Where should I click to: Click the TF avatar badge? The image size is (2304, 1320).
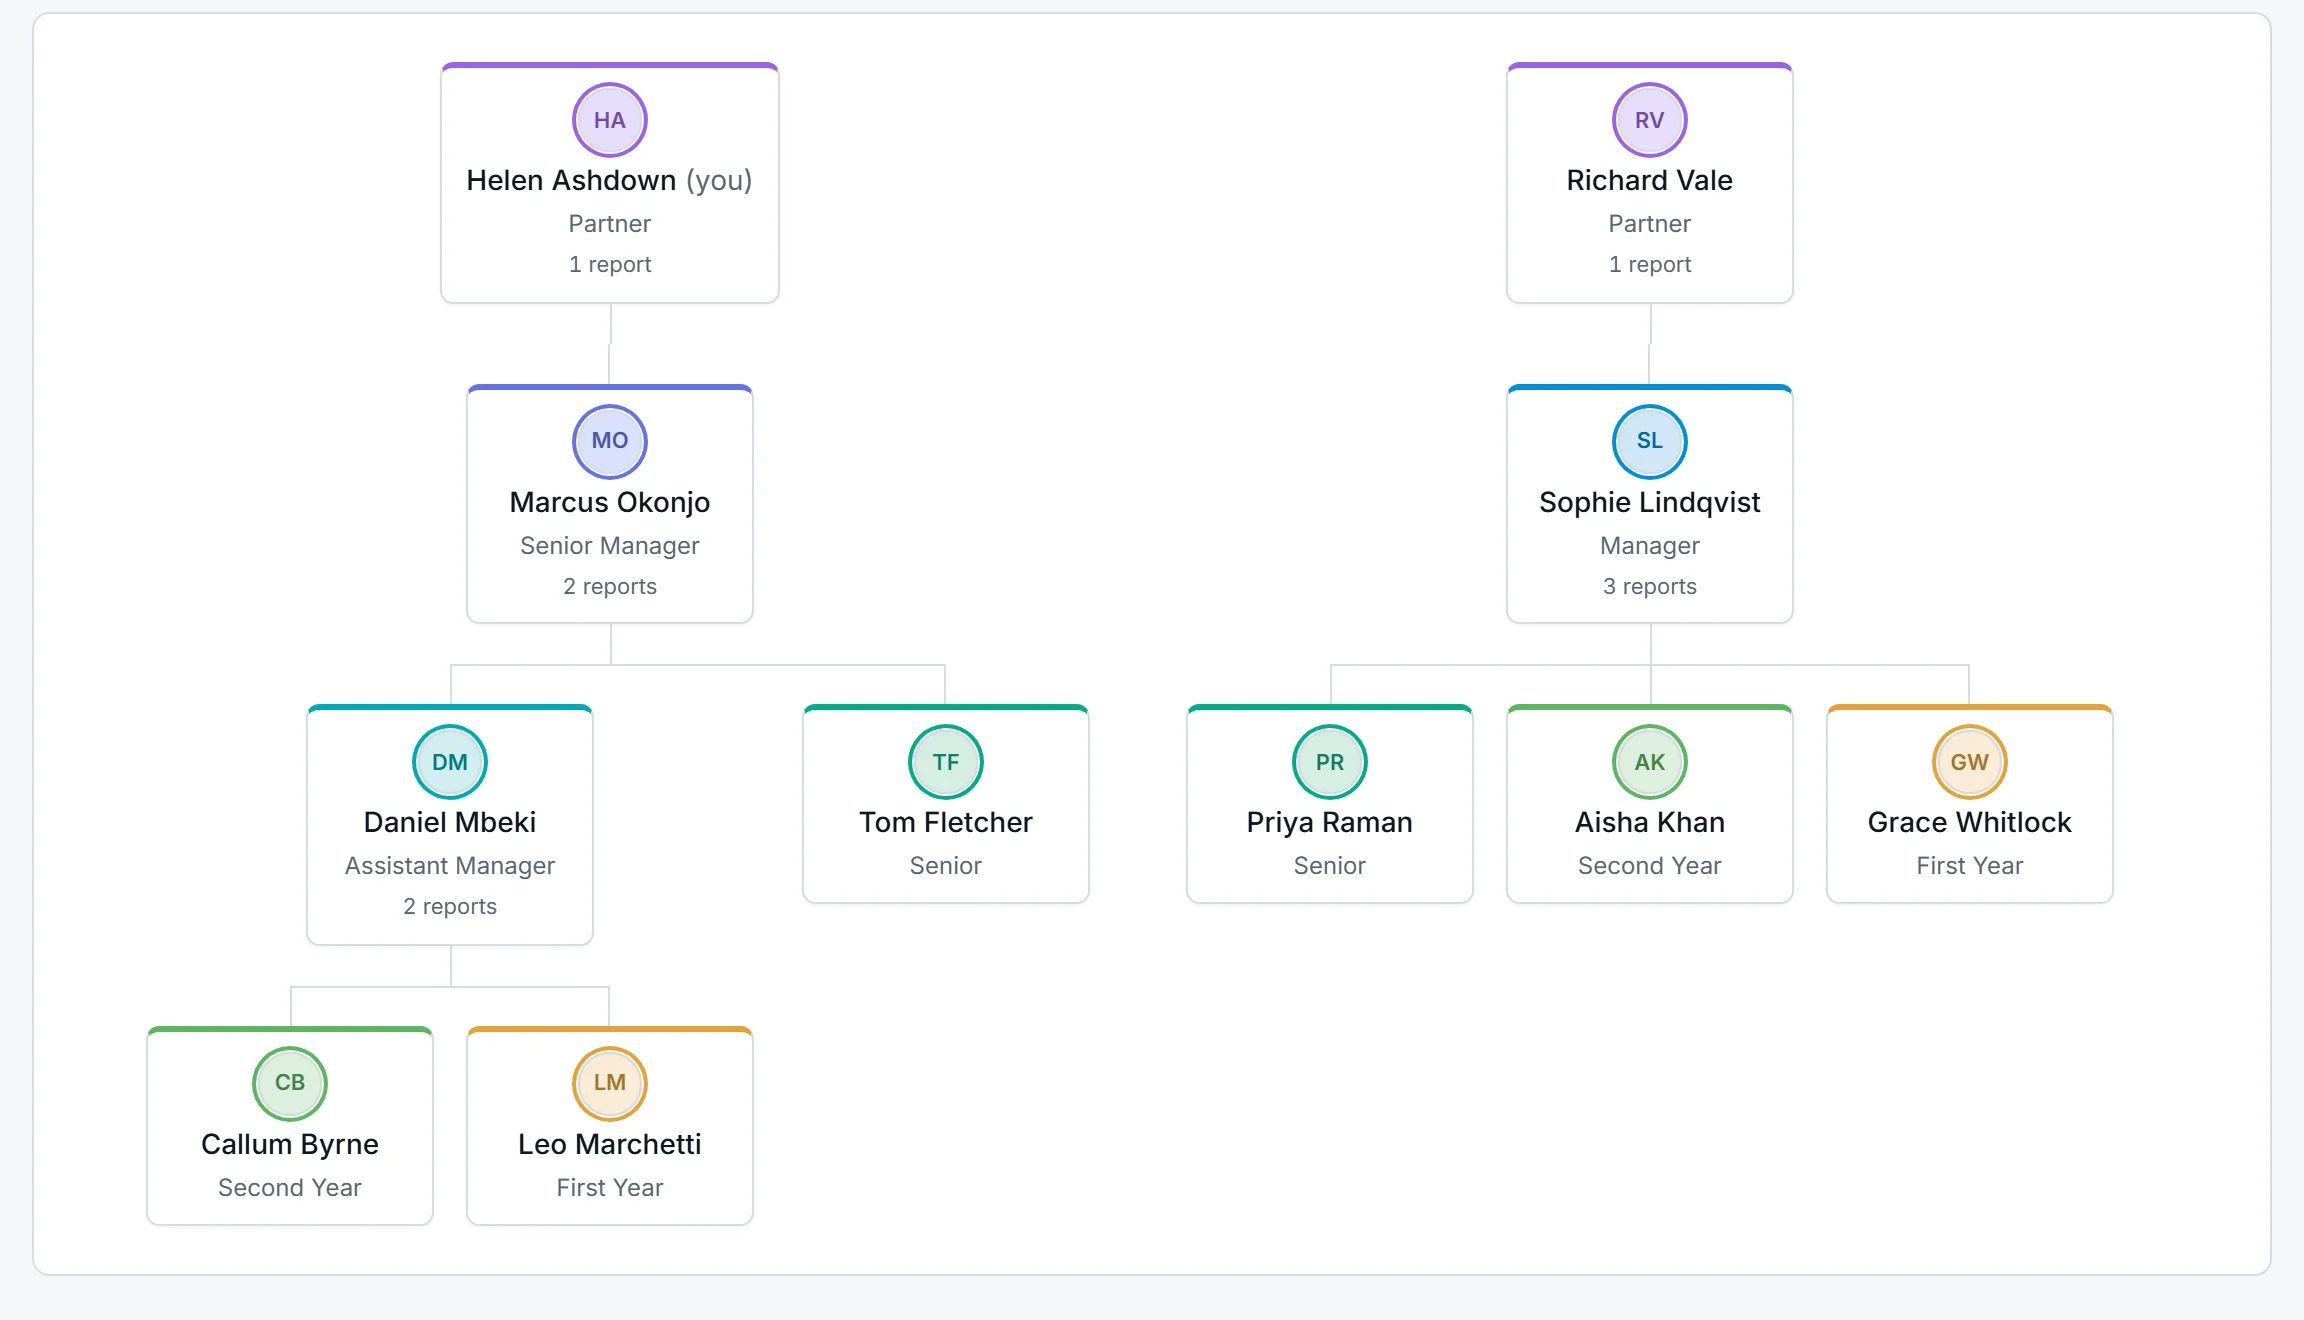[946, 762]
